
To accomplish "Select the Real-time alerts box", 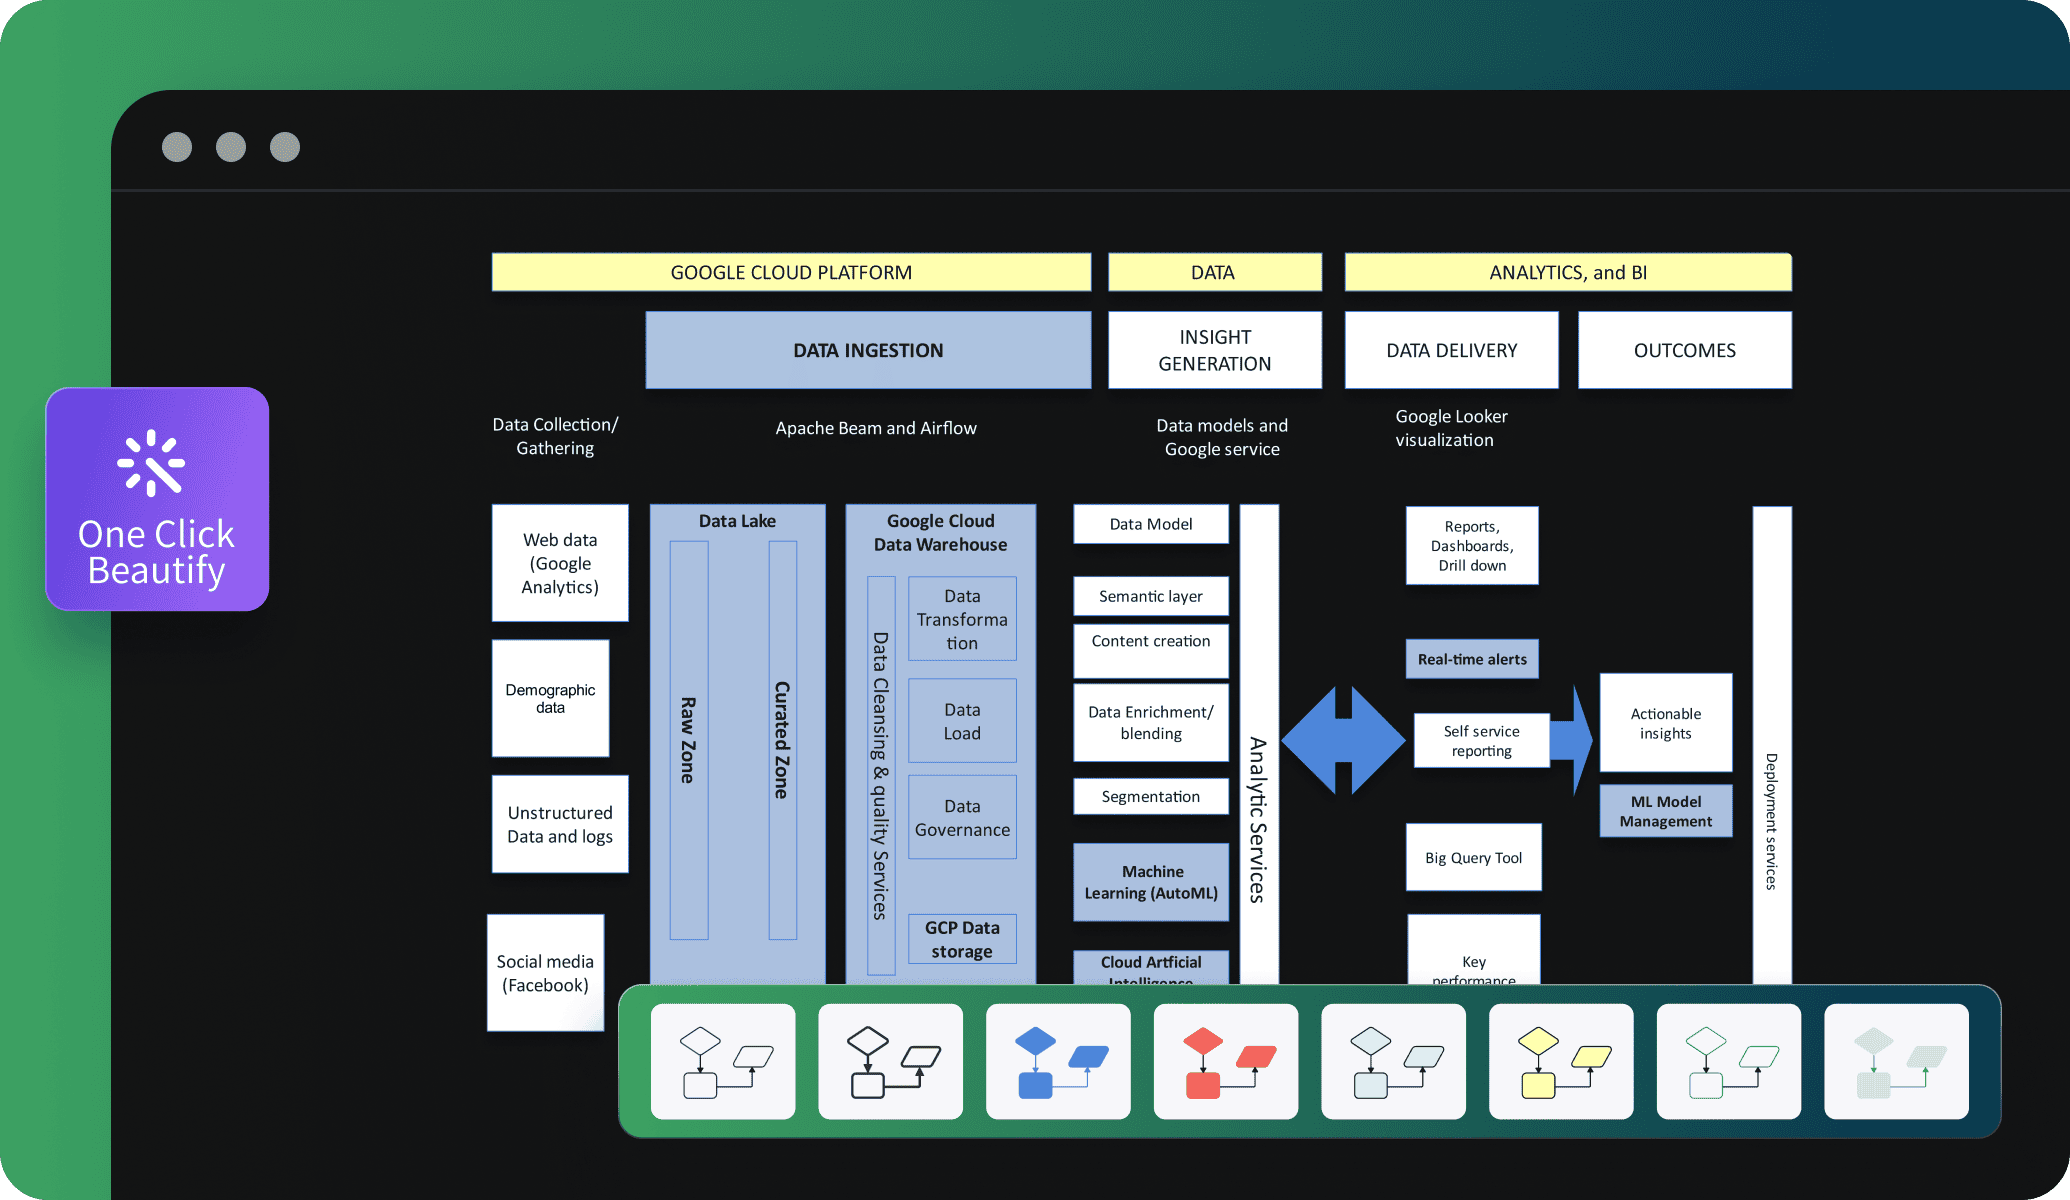I will pos(1472,659).
